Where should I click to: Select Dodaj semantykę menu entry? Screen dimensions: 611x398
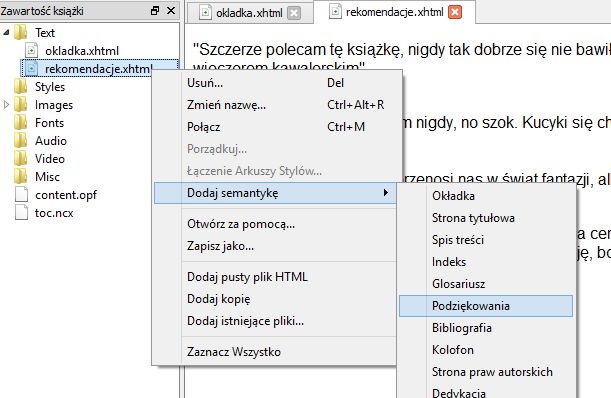[275, 193]
